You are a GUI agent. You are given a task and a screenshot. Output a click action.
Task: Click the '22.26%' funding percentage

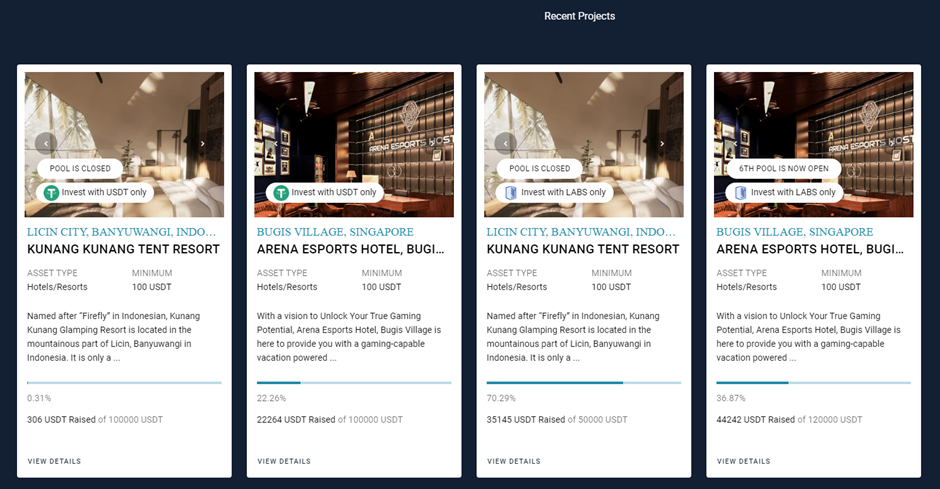(x=272, y=398)
